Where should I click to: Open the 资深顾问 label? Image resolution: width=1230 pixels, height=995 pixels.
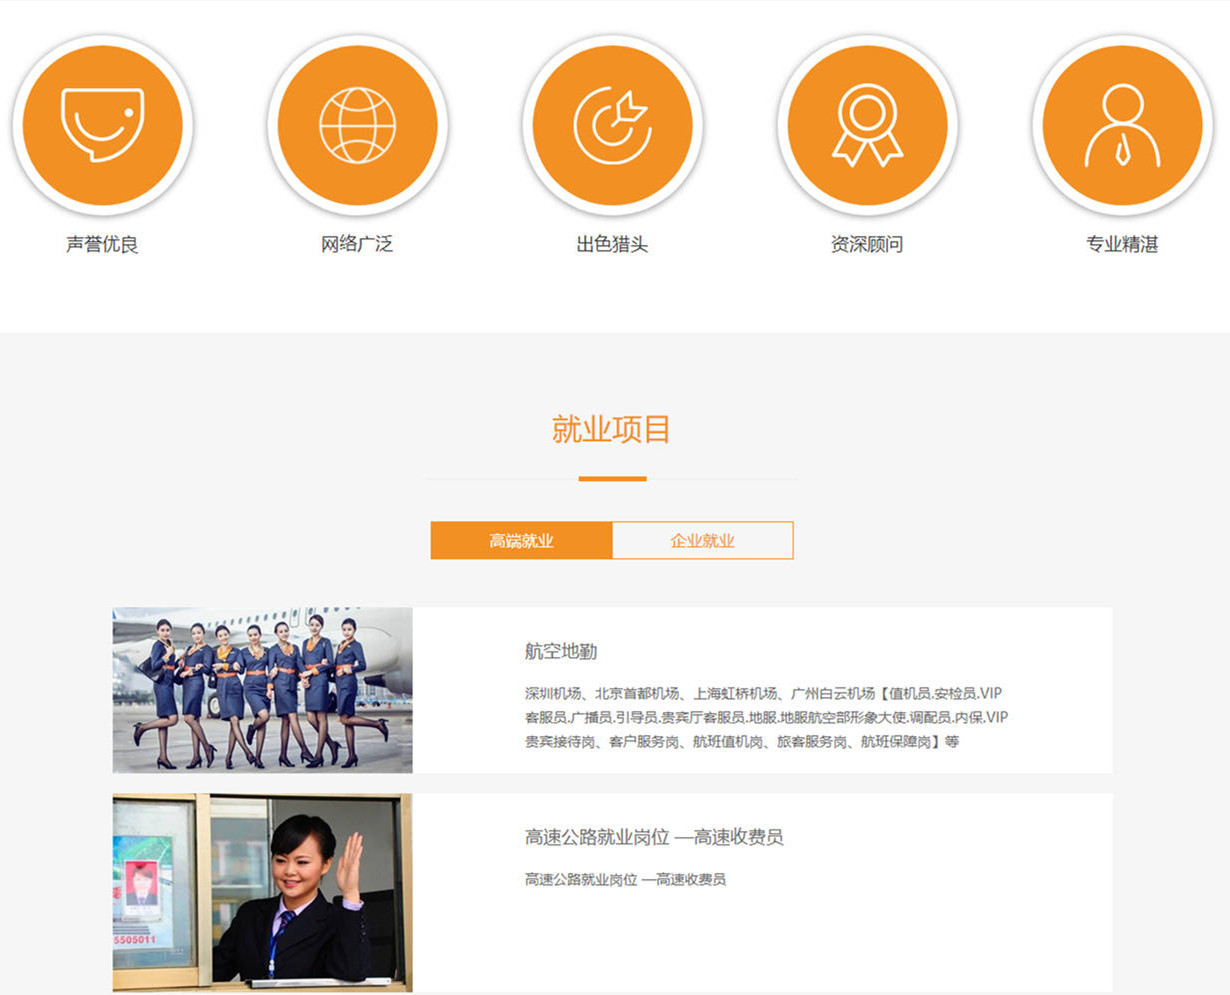tap(867, 244)
